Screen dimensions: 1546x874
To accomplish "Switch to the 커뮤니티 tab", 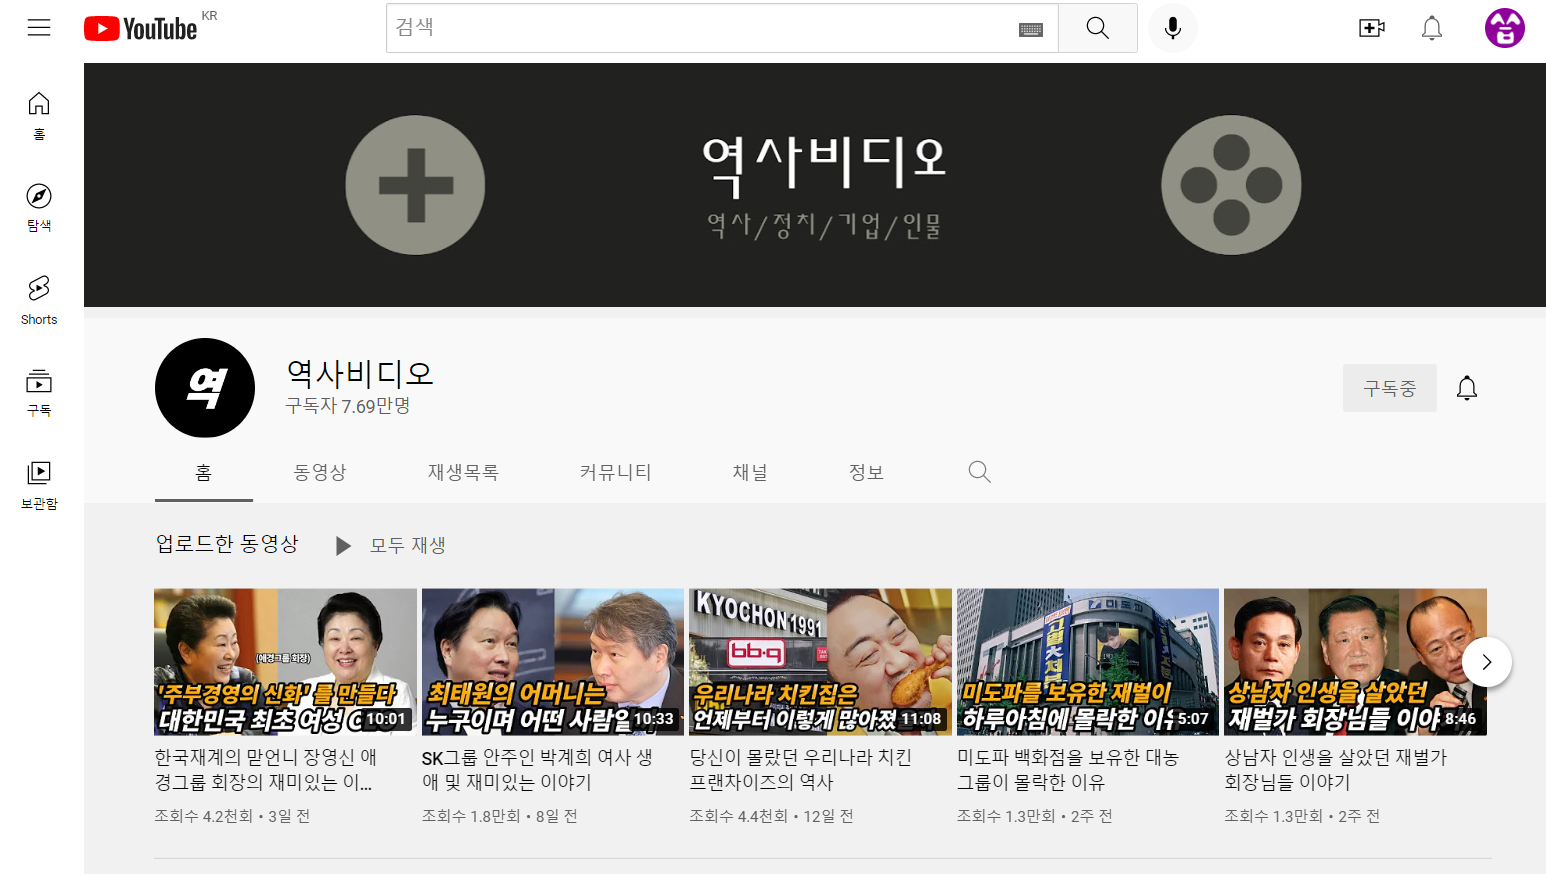I will click(x=616, y=472).
